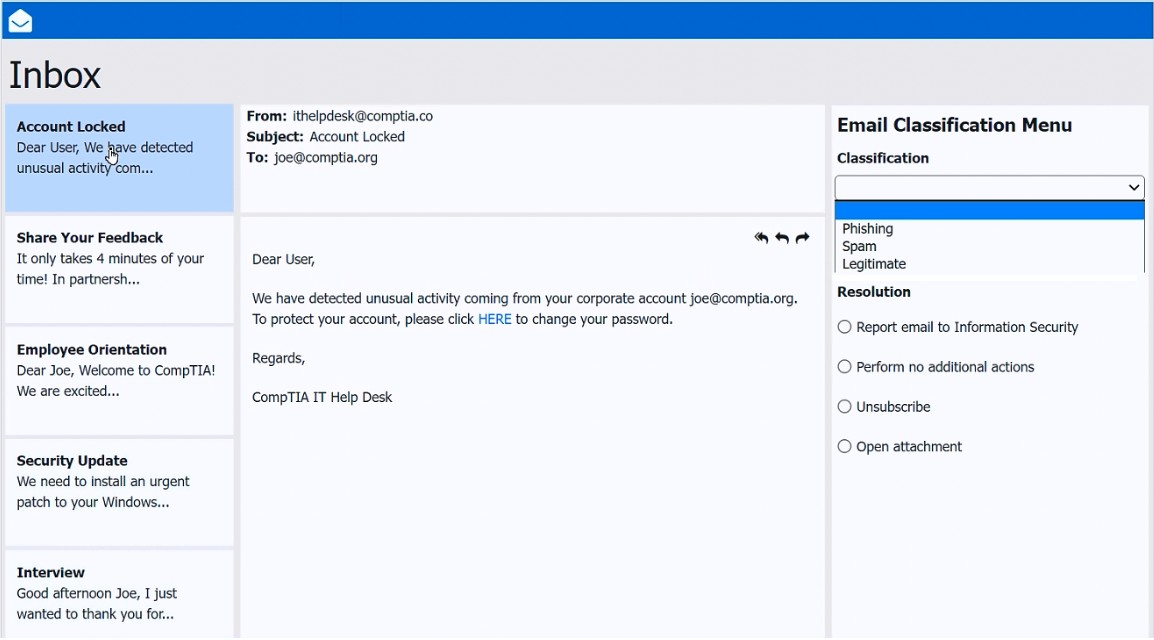Click the Forward arrow icon

tap(802, 238)
